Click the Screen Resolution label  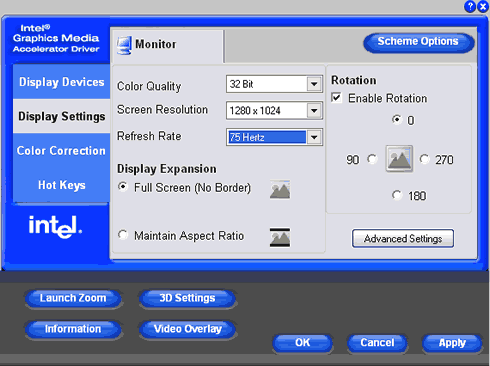162,110
